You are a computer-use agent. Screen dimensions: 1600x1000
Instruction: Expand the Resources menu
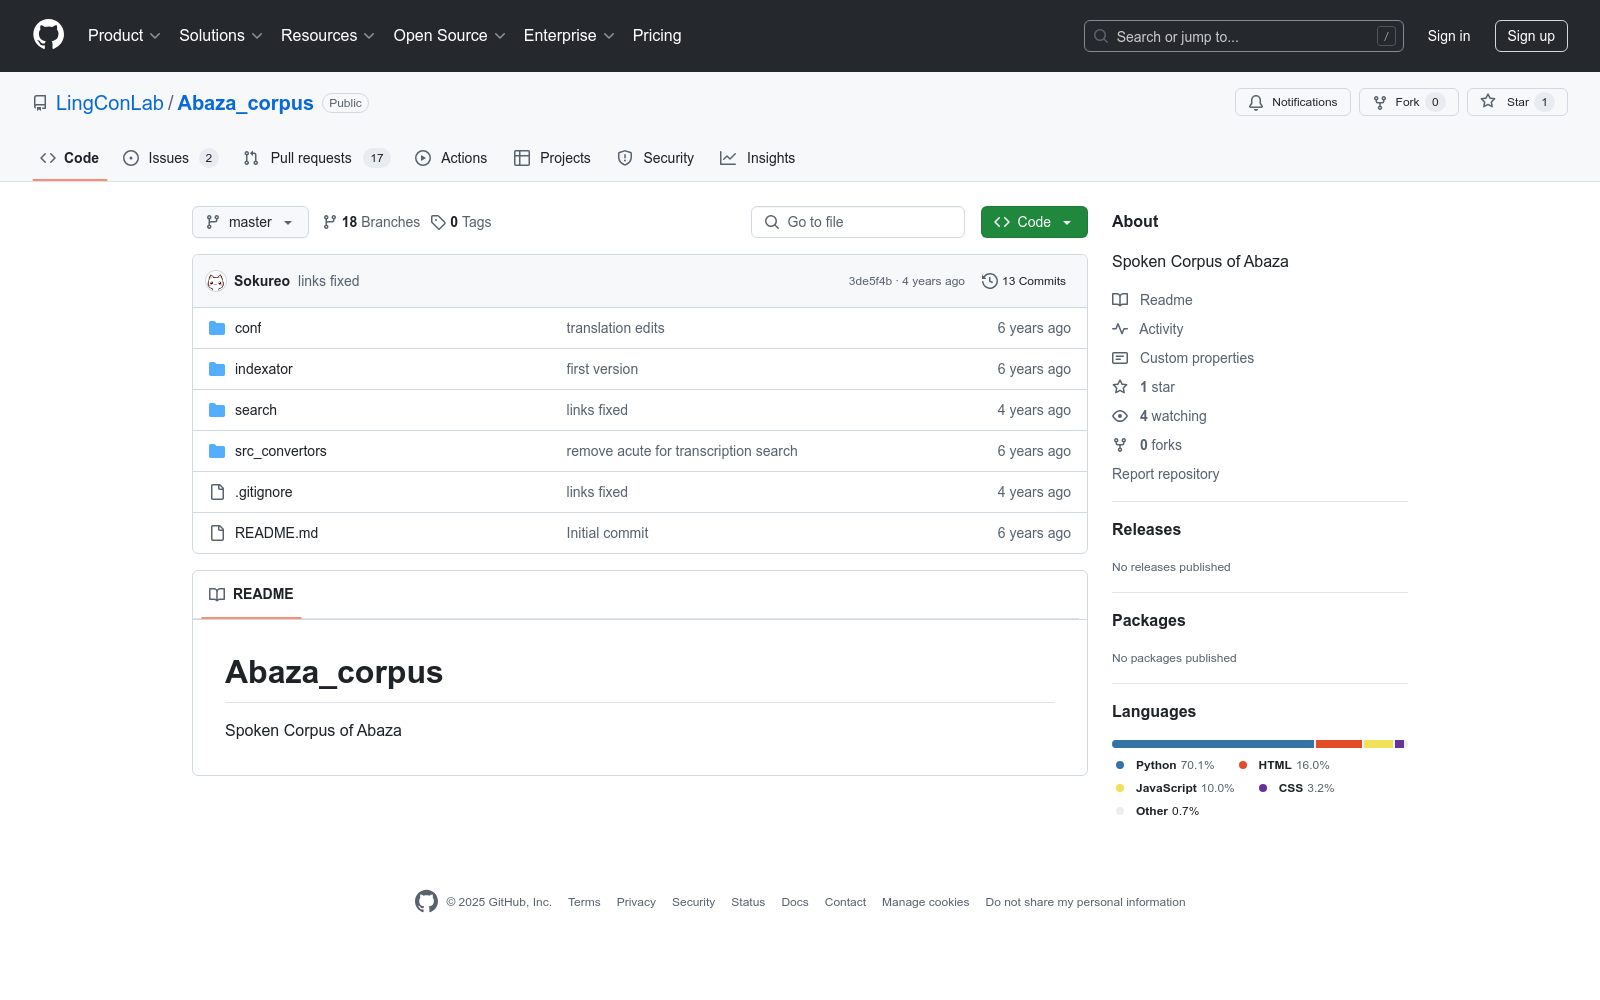[328, 36]
